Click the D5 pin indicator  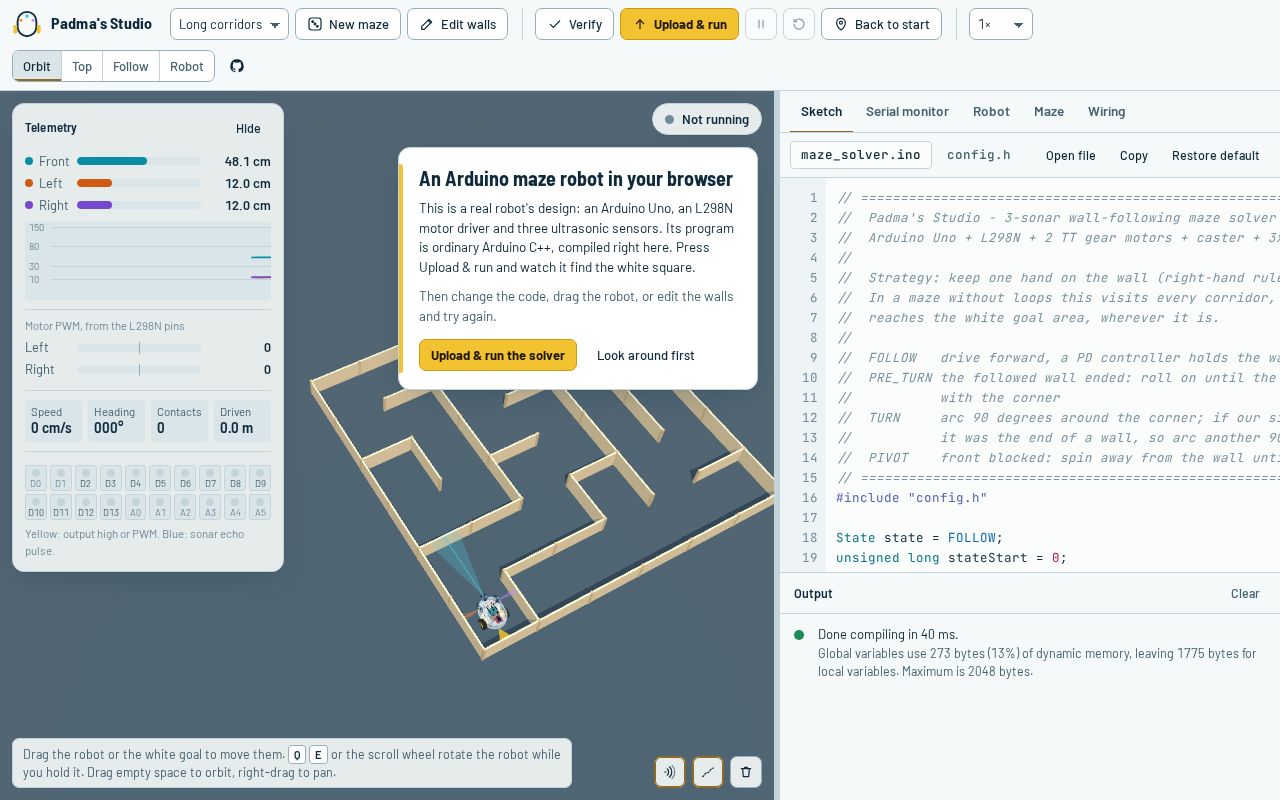pos(161,478)
